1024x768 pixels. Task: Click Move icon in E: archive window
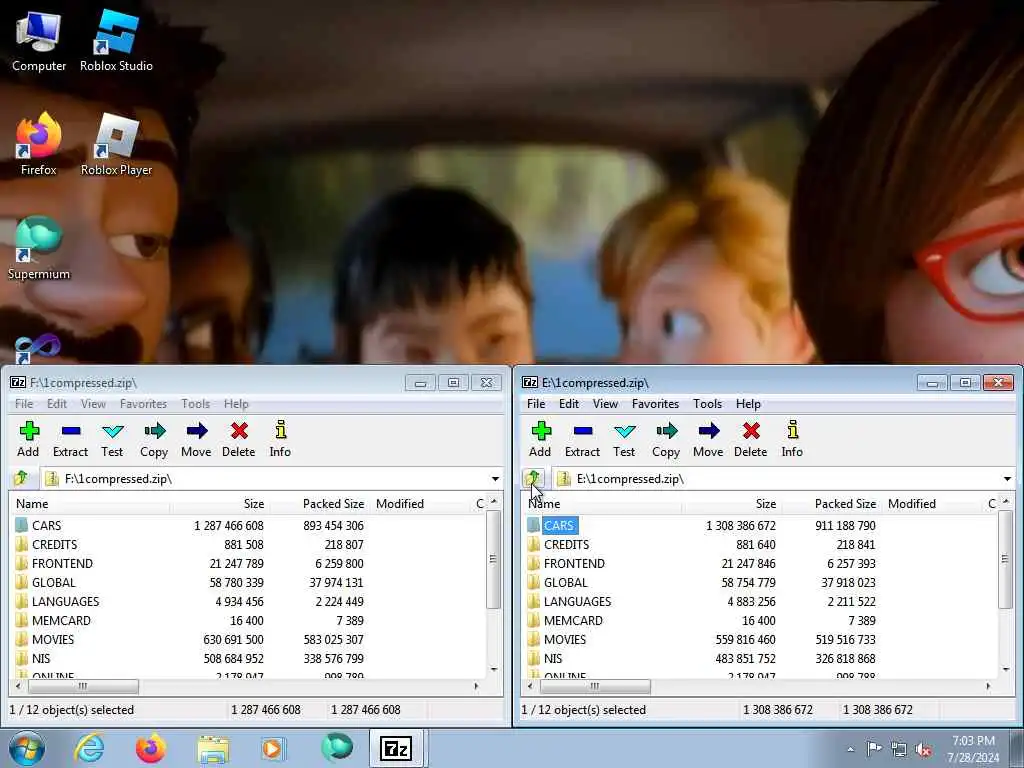click(708, 439)
